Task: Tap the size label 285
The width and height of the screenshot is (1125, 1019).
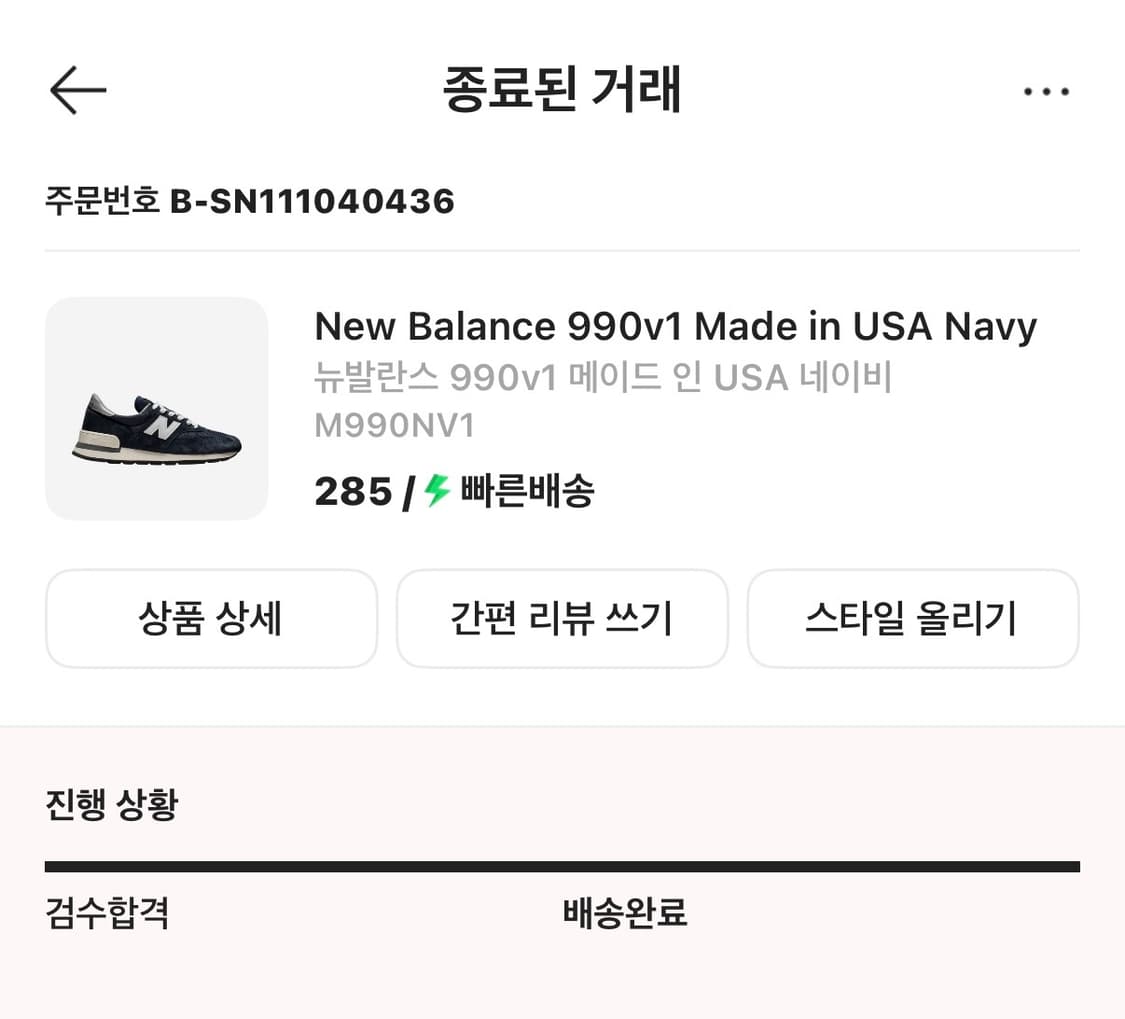Action: pos(352,491)
